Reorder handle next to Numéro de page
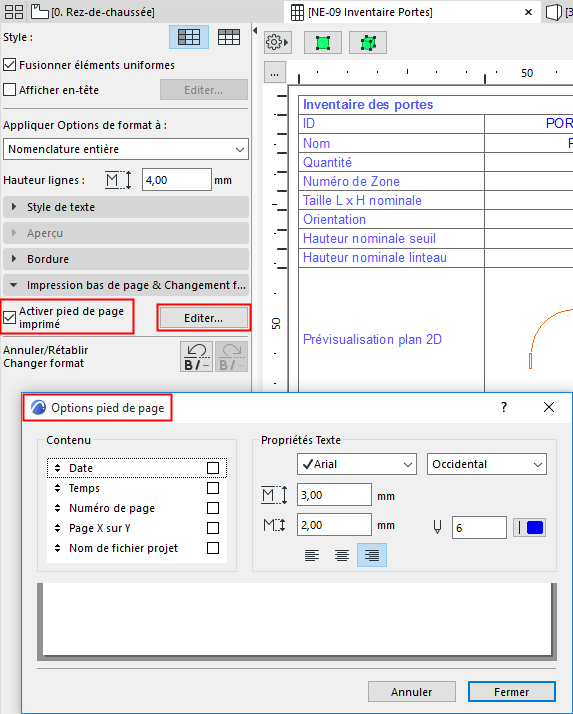The image size is (573, 714). point(57,508)
